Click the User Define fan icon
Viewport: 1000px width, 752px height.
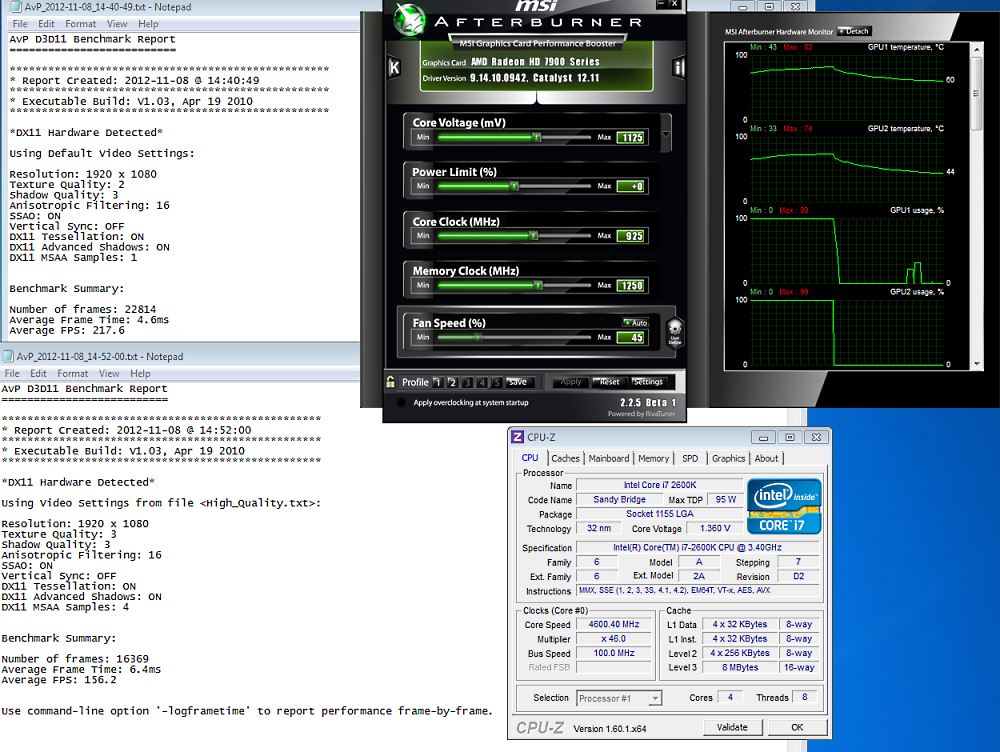click(x=674, y=331)
